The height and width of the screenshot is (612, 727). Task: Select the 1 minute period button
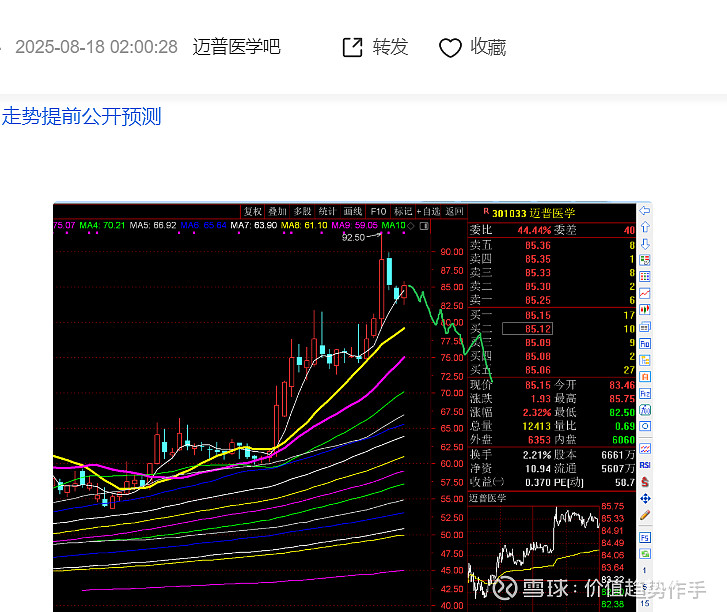(644, 570)
